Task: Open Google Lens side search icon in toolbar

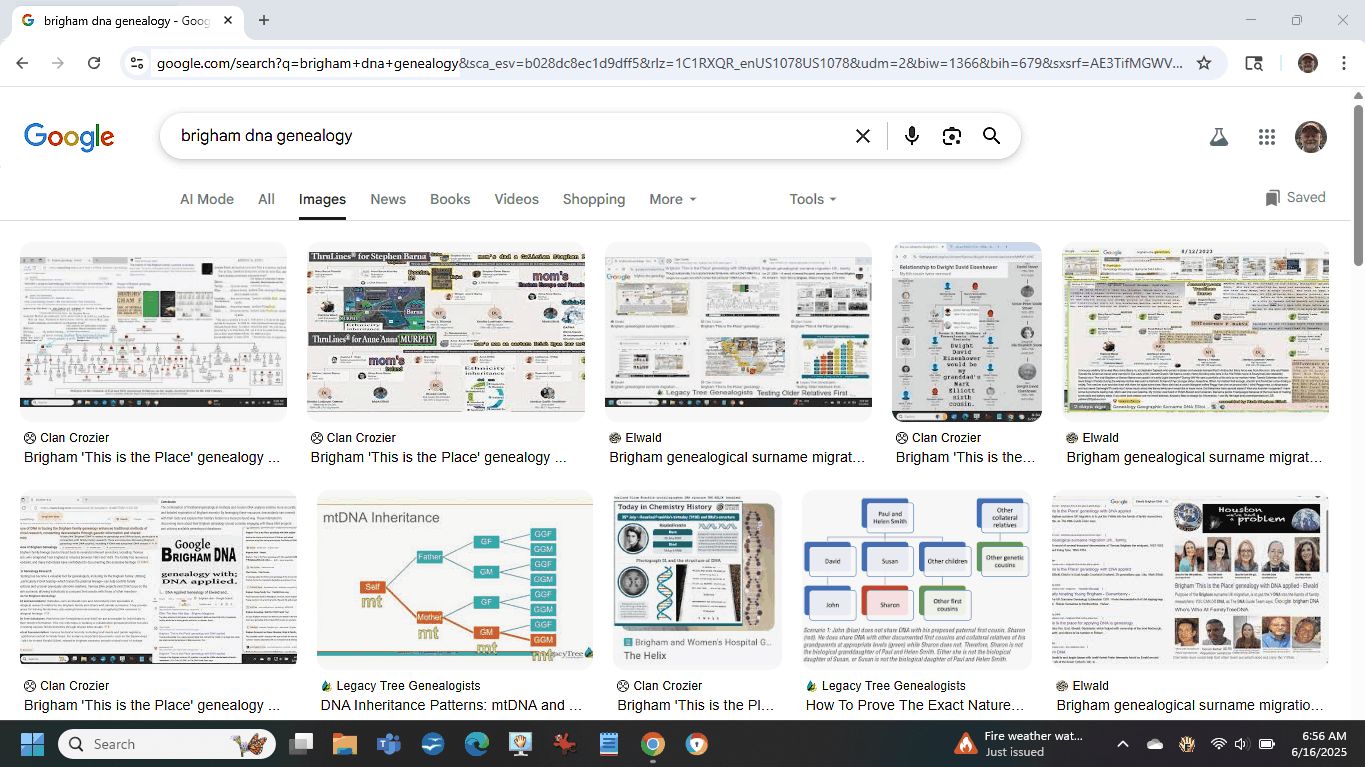Action: tap(1254, 63)
